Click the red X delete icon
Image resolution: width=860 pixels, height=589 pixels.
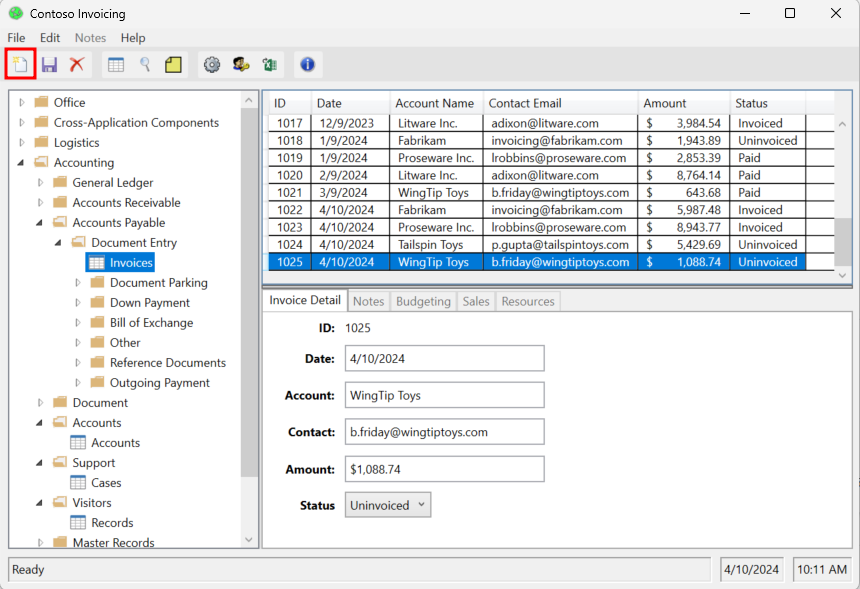77,65
